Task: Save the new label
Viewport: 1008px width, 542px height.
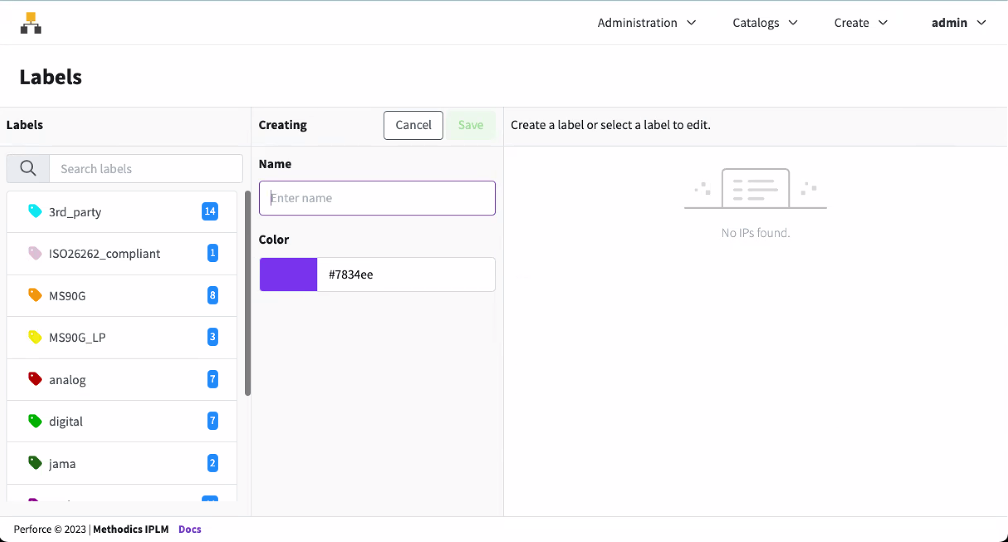Action: (x=470, y=125)
